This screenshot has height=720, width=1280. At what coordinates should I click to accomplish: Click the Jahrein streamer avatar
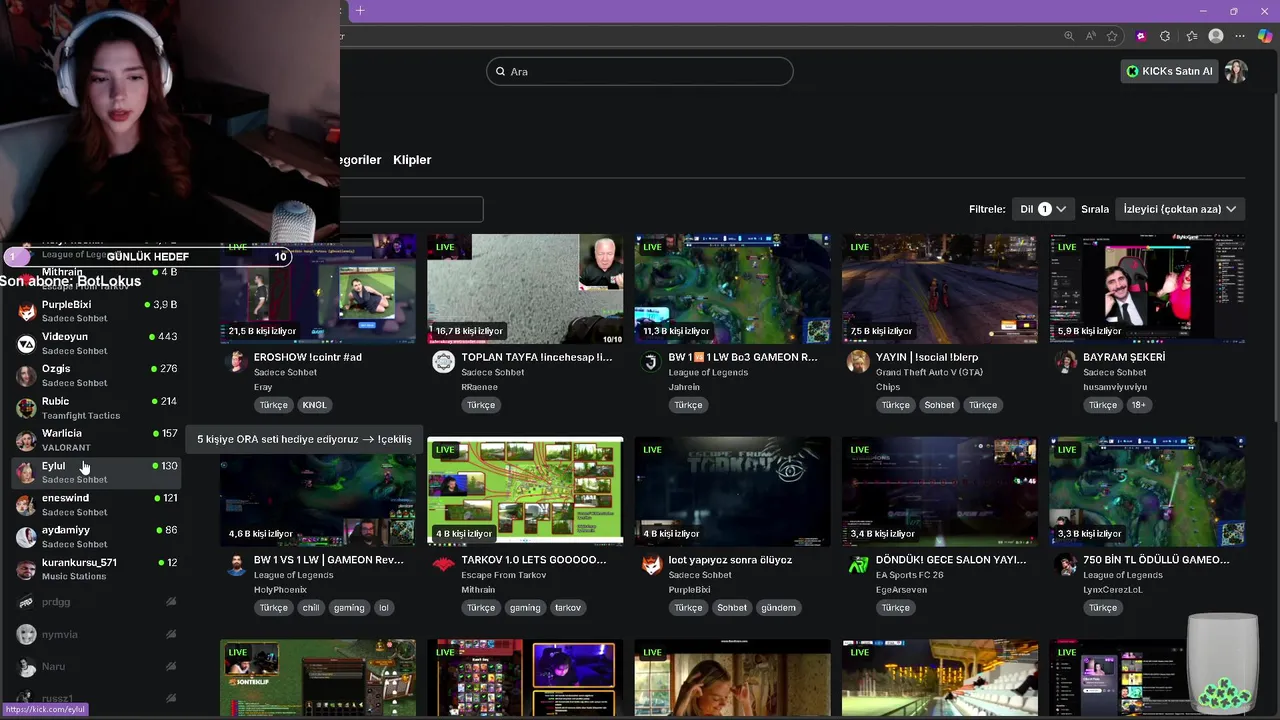pyautogui.click(x=651, y=362)
